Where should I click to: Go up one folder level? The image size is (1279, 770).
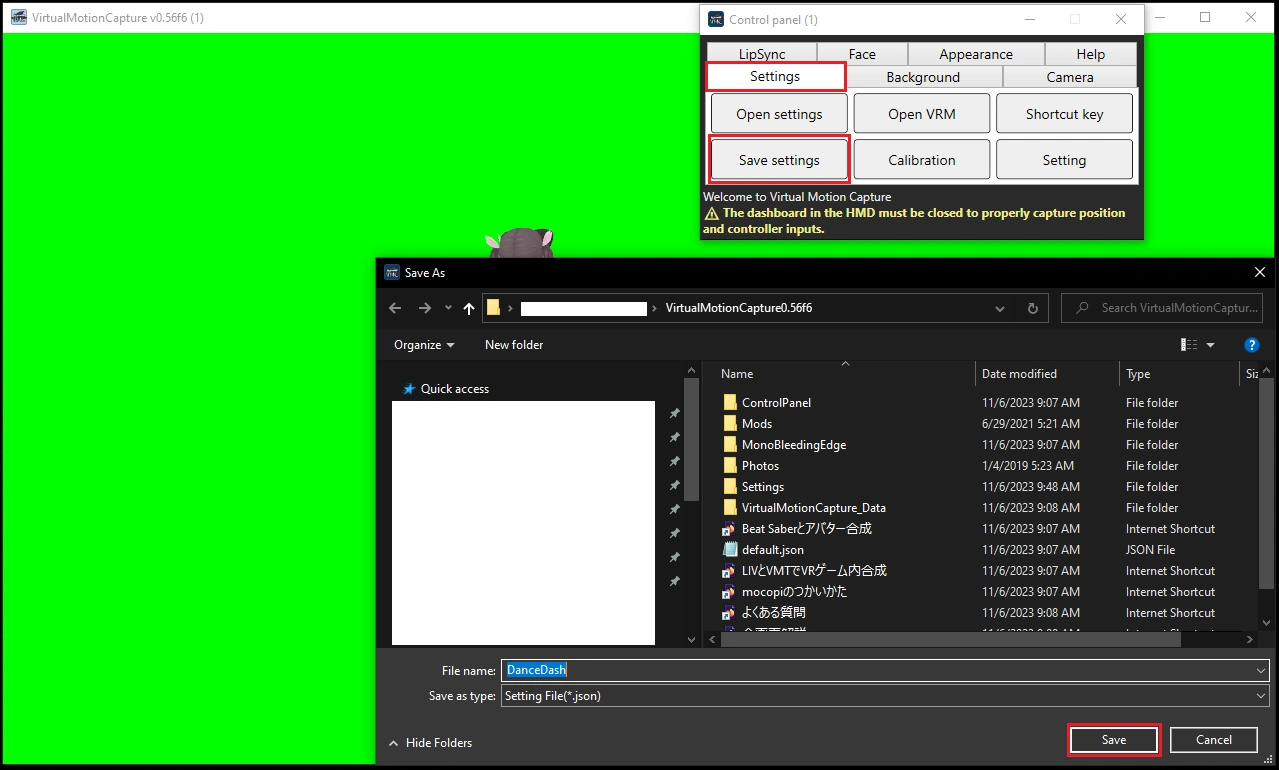[469, 308]
